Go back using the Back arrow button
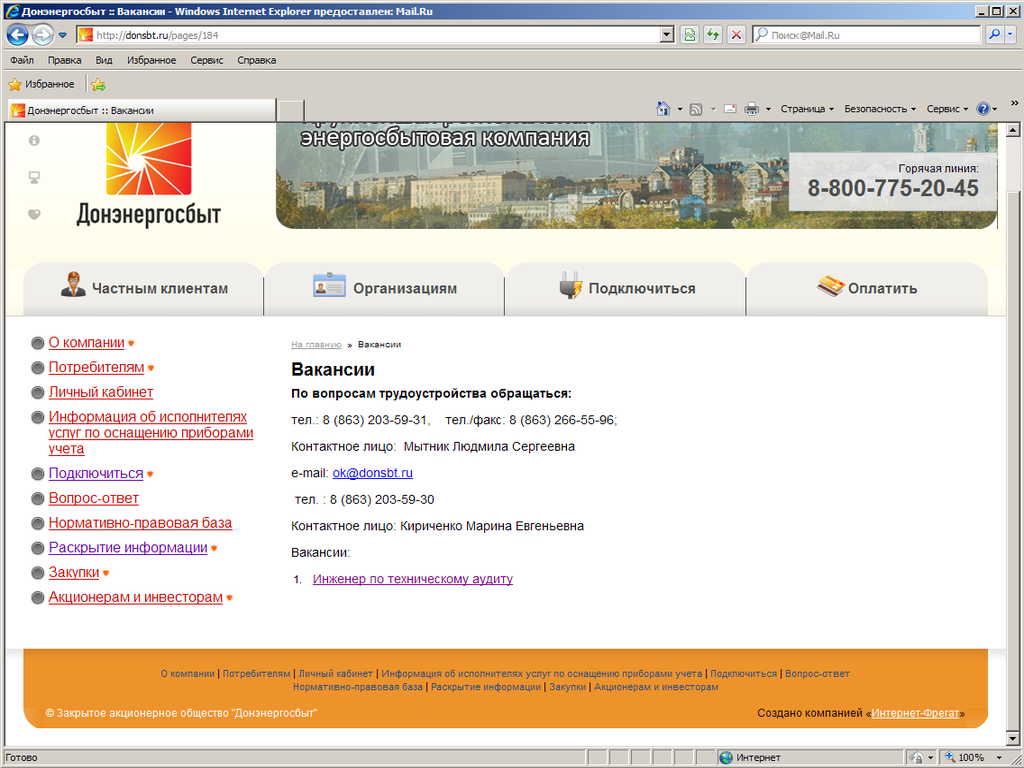The image size is (1024, 768). [x=18, y=35]
